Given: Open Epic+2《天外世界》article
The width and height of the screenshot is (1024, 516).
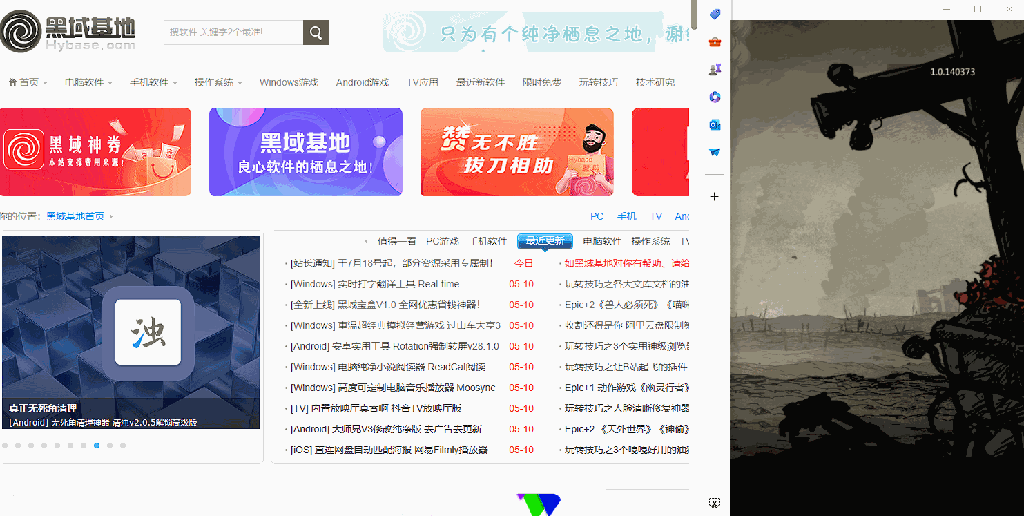Looking at the screenshot, I should (x=627, y=429).
